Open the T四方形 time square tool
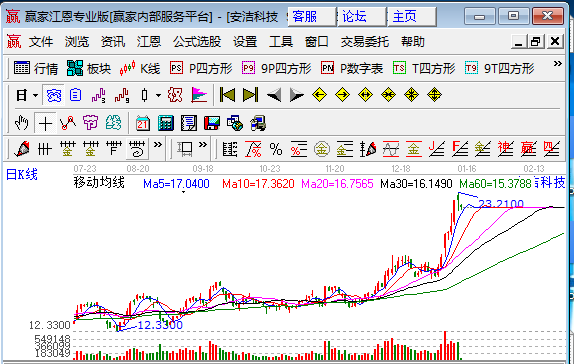Image resolution: width=574 pixels, height=364 pixels. (424, 68)
